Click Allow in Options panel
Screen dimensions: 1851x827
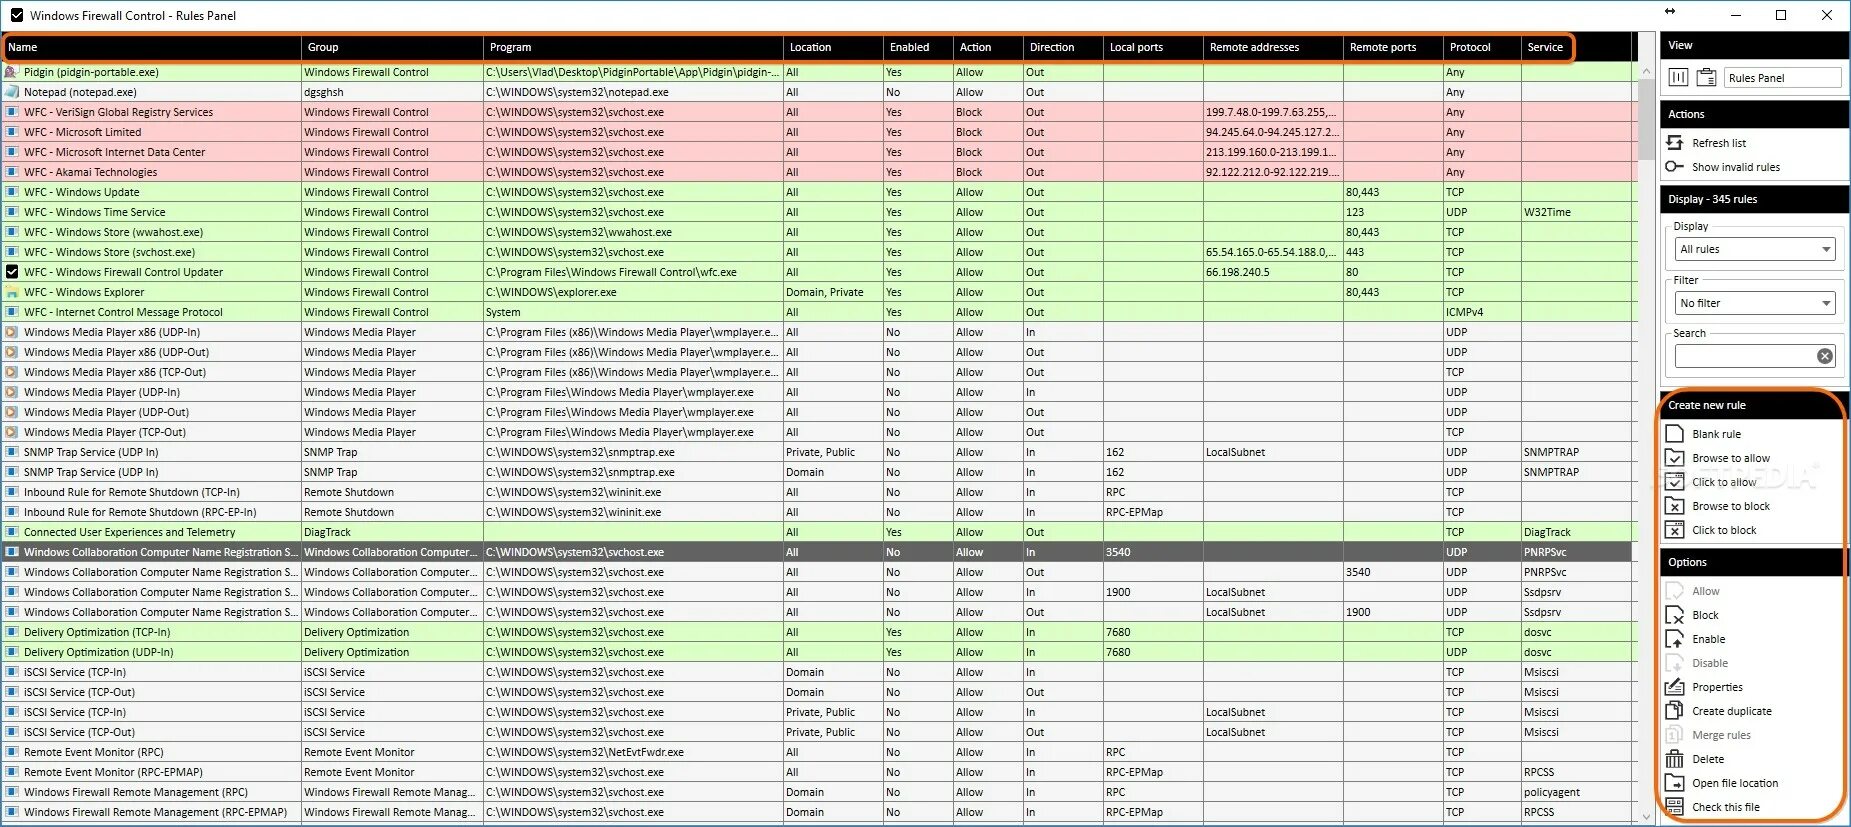click(1706, 591)
